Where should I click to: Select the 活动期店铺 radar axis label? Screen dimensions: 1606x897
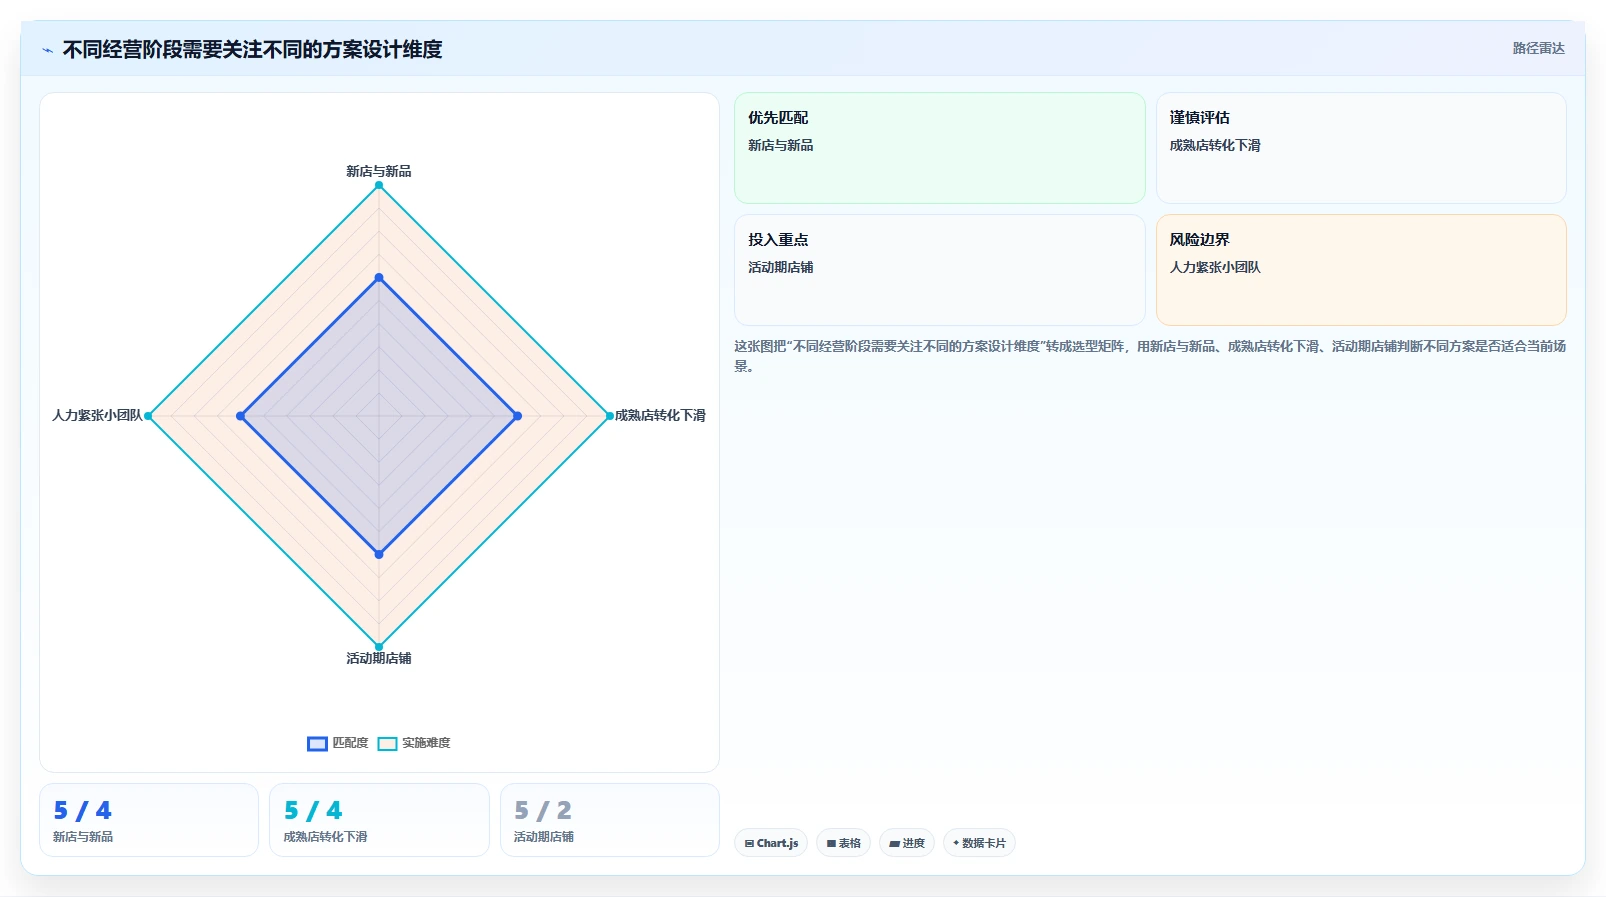(x=379, y=658)
